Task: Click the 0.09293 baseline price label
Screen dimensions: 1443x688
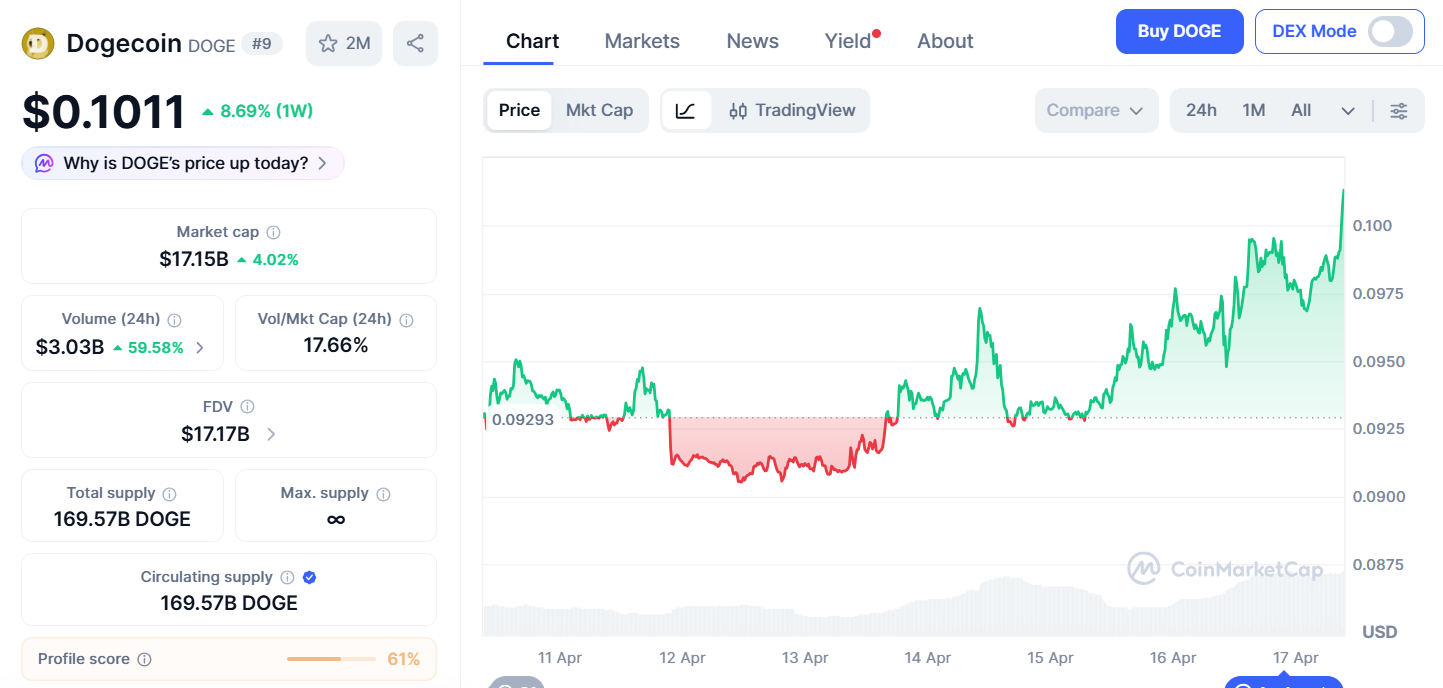Action: coord(522,419)
